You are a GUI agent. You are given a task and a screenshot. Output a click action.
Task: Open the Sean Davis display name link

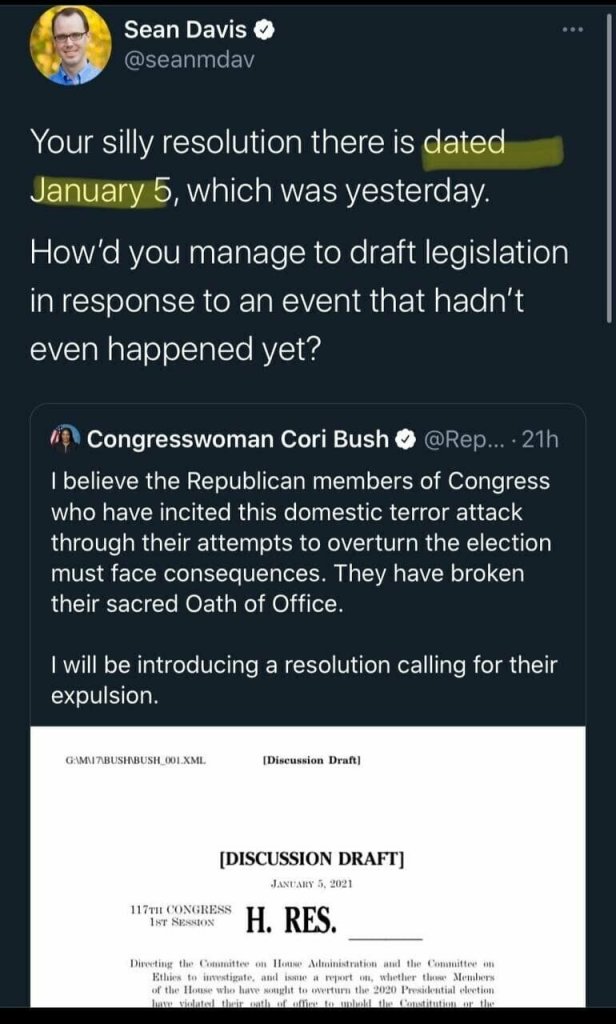[x=186, y=31]
